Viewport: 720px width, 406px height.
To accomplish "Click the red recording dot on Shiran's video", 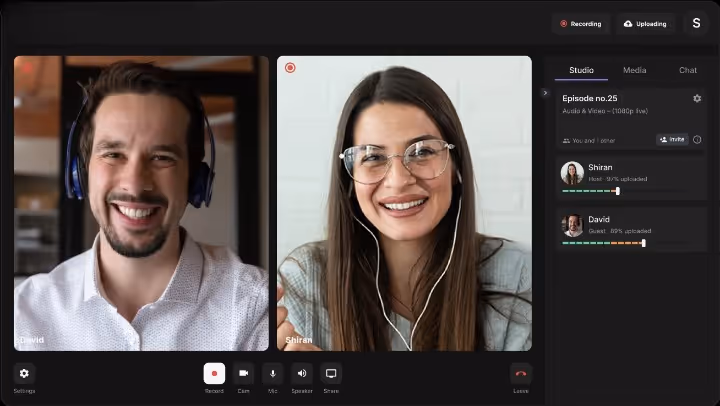I will (x=290, y=68).
